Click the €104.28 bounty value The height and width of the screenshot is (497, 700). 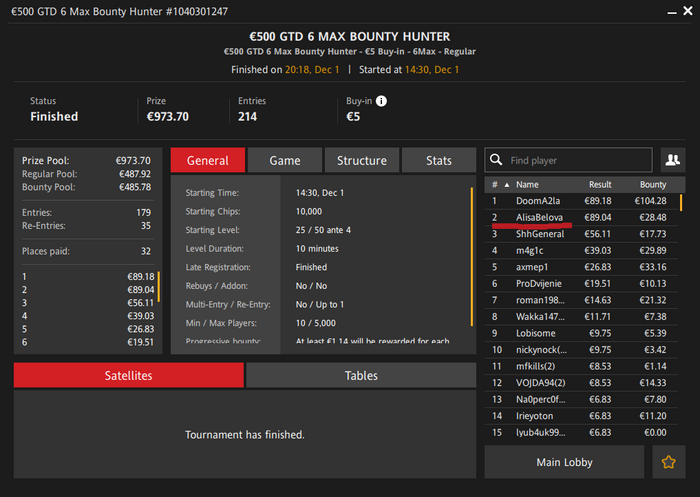point(650,201)
